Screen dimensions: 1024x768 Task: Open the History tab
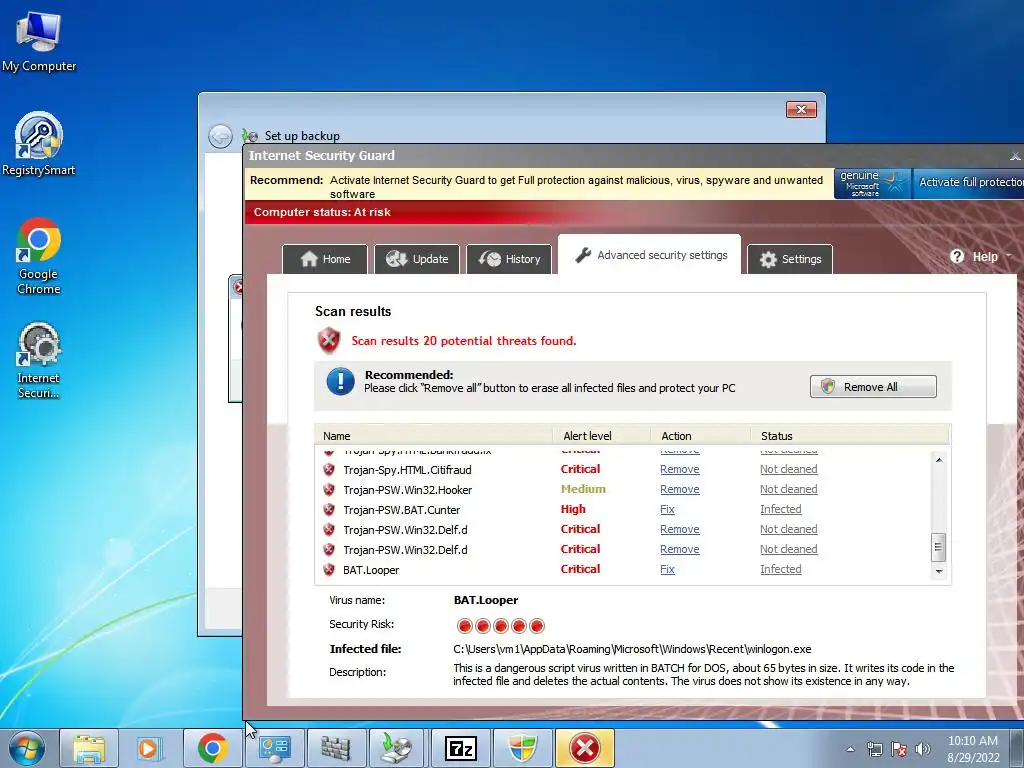tap(509, 259)
